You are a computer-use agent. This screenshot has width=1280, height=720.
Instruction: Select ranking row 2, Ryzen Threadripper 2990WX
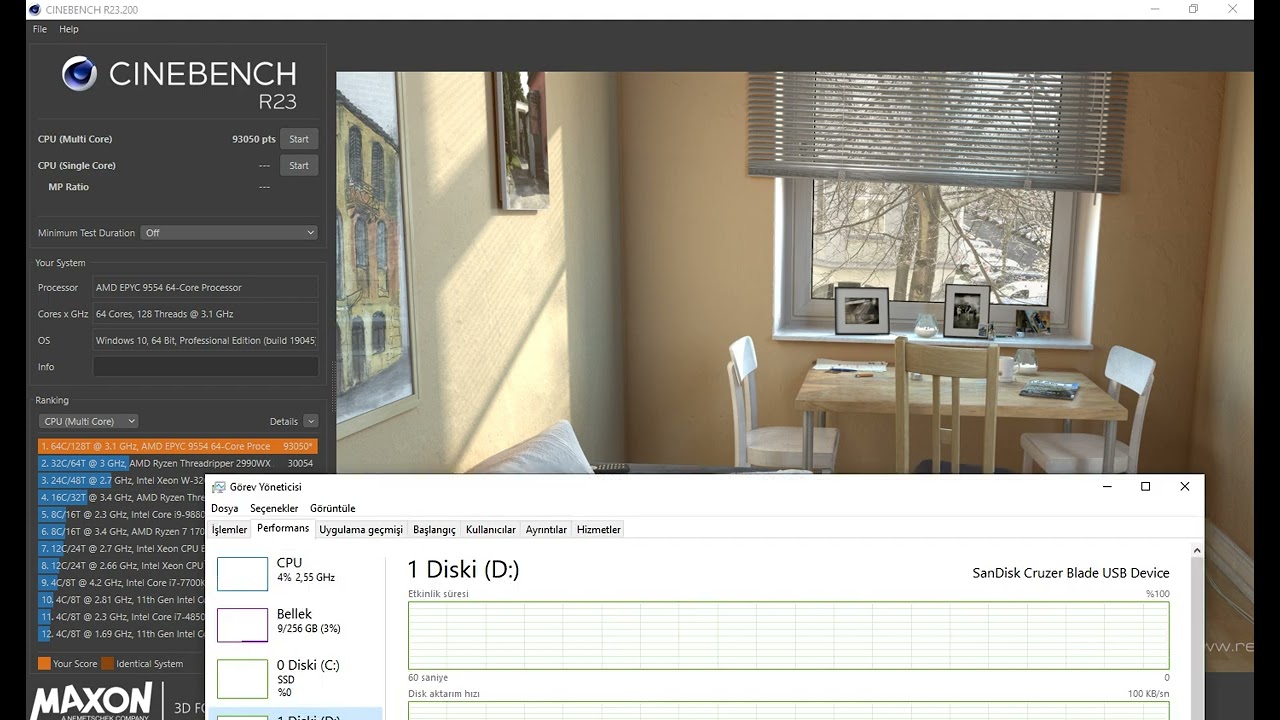point(178,463)
